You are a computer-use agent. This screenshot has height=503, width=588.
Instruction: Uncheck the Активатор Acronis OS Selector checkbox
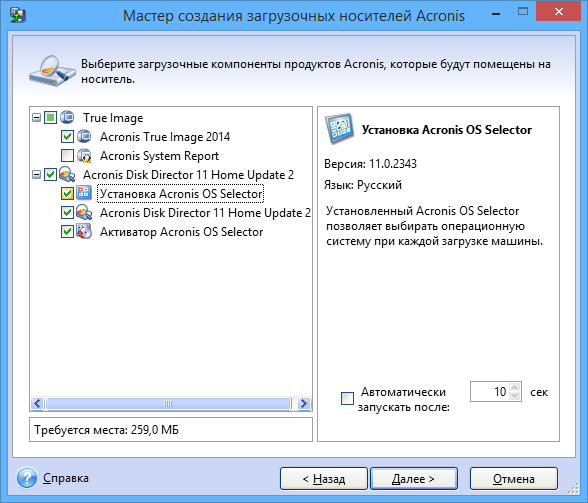(x=67, y=231)
